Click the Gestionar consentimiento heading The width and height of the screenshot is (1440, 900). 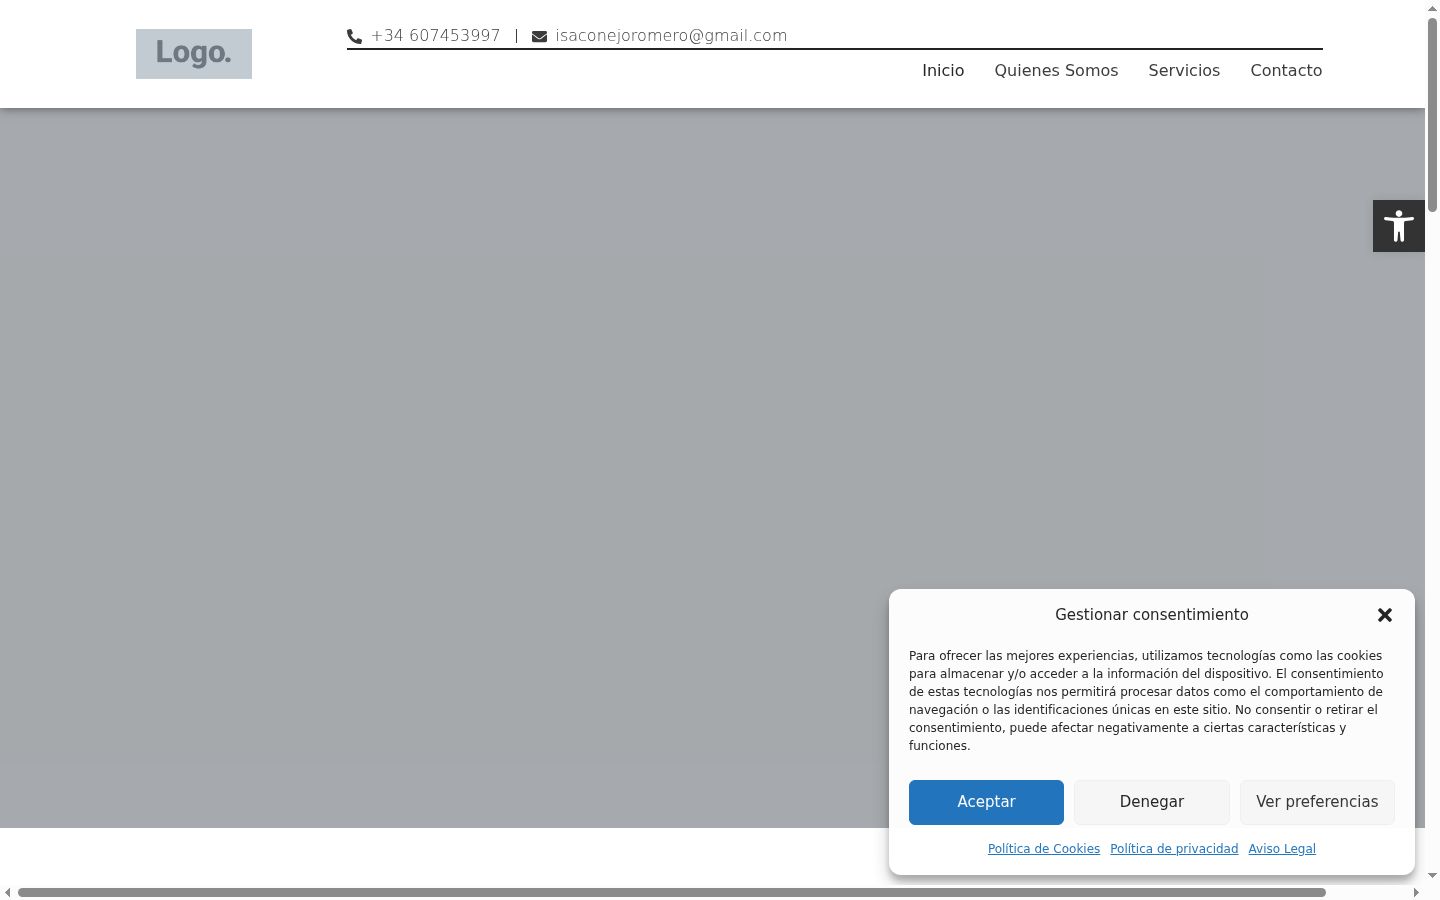[1152, 615]
